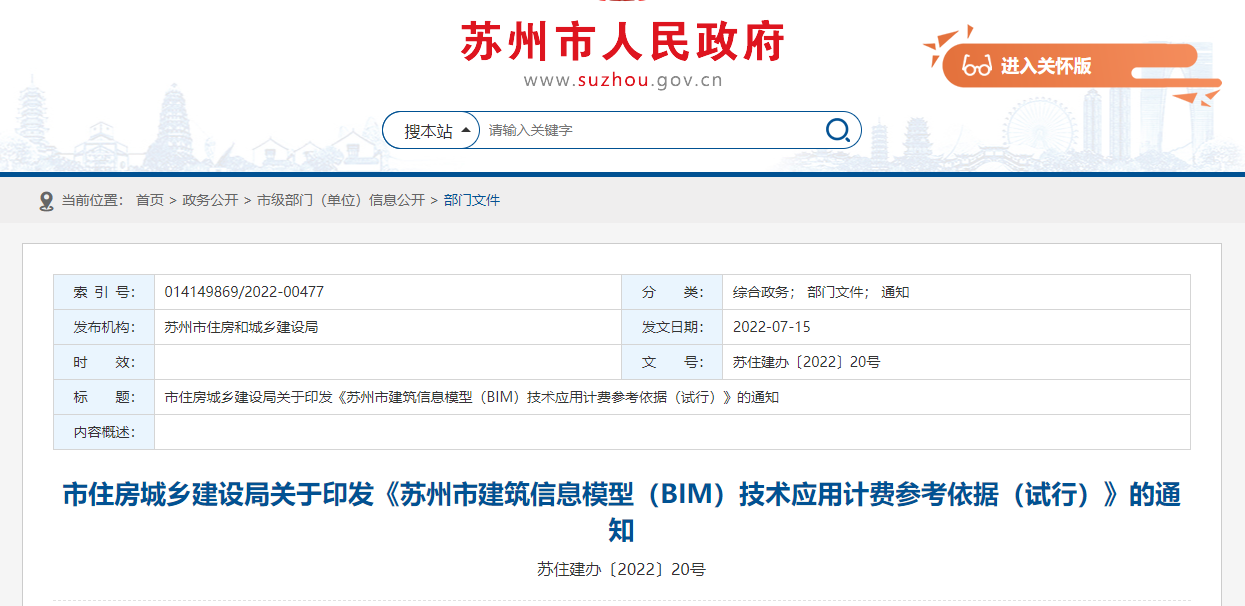1245x606 pixels.
Task: Click the 文 号 label cell
Action: 672,362
